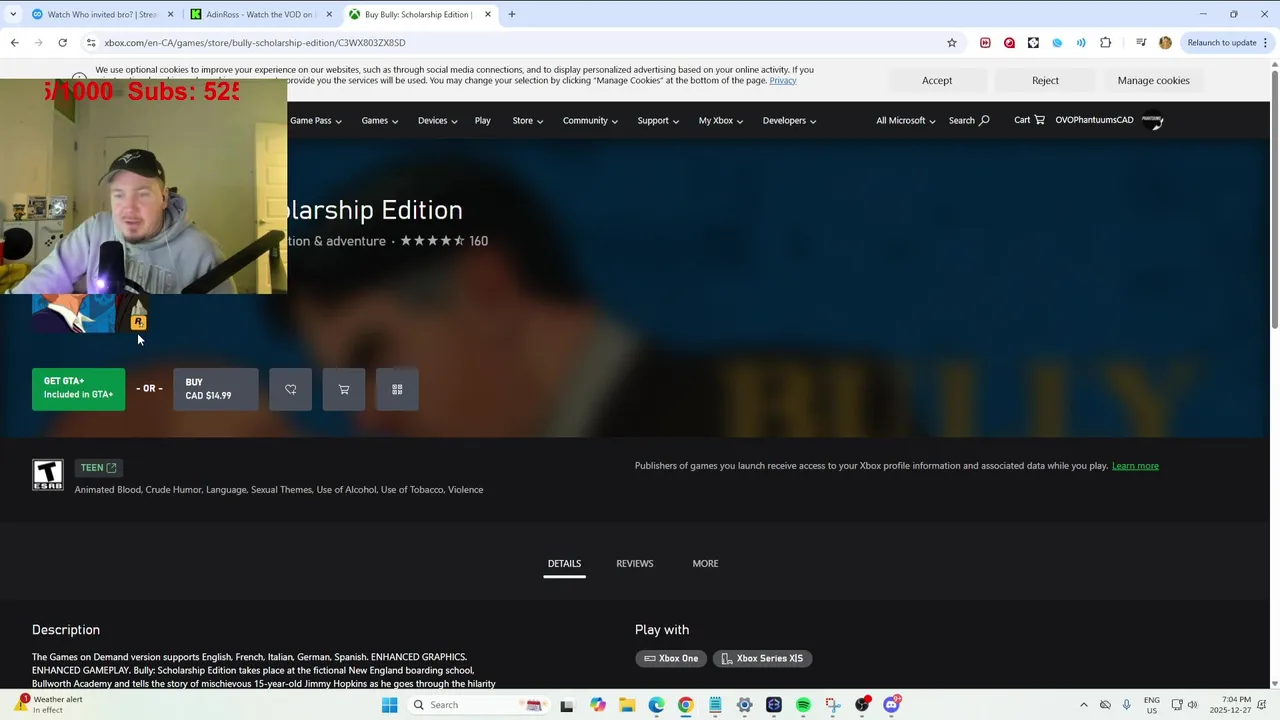
Task: Open the Chrome media controls icon
Action: click(1141, 43)
